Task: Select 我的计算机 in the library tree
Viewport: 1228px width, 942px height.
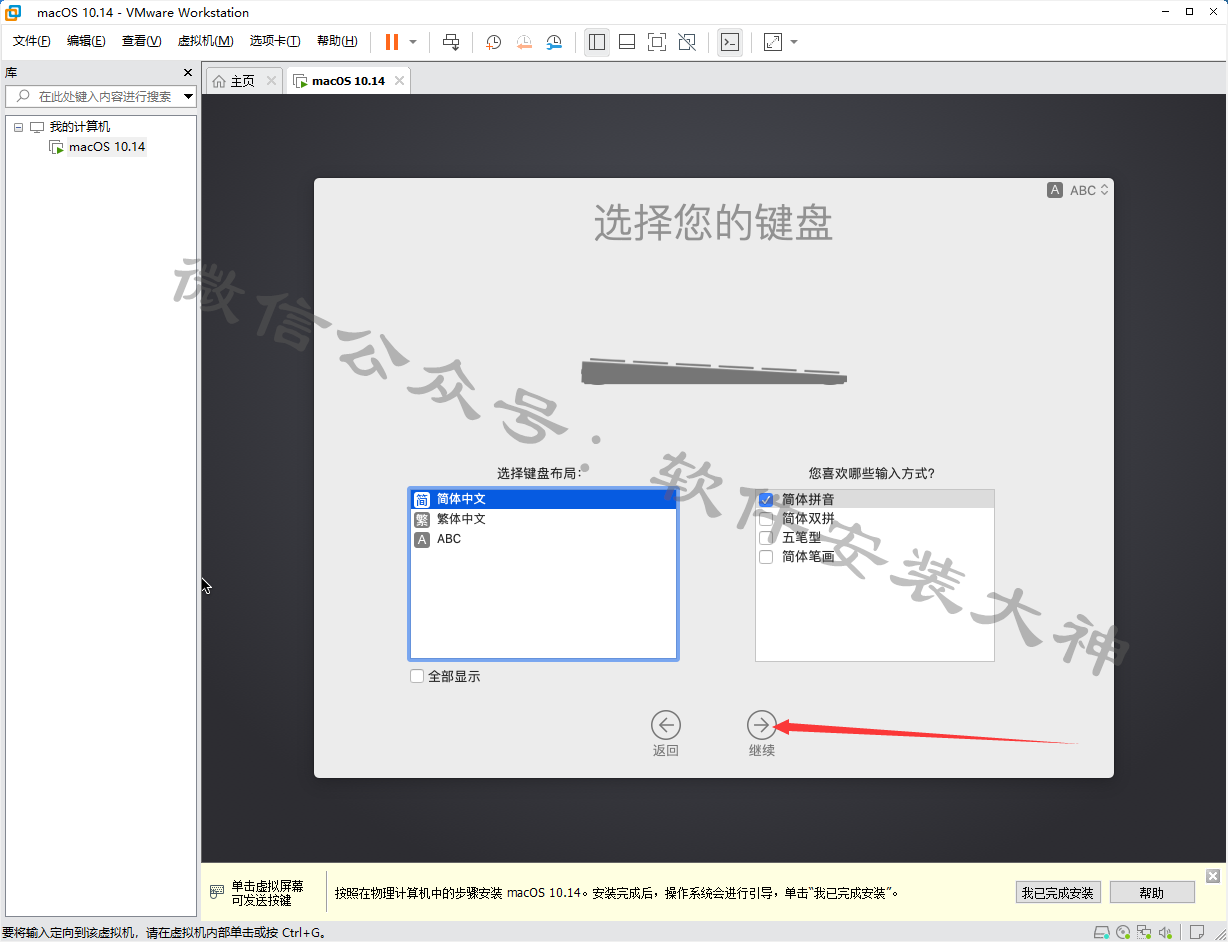Action: (x=80, y=127)
